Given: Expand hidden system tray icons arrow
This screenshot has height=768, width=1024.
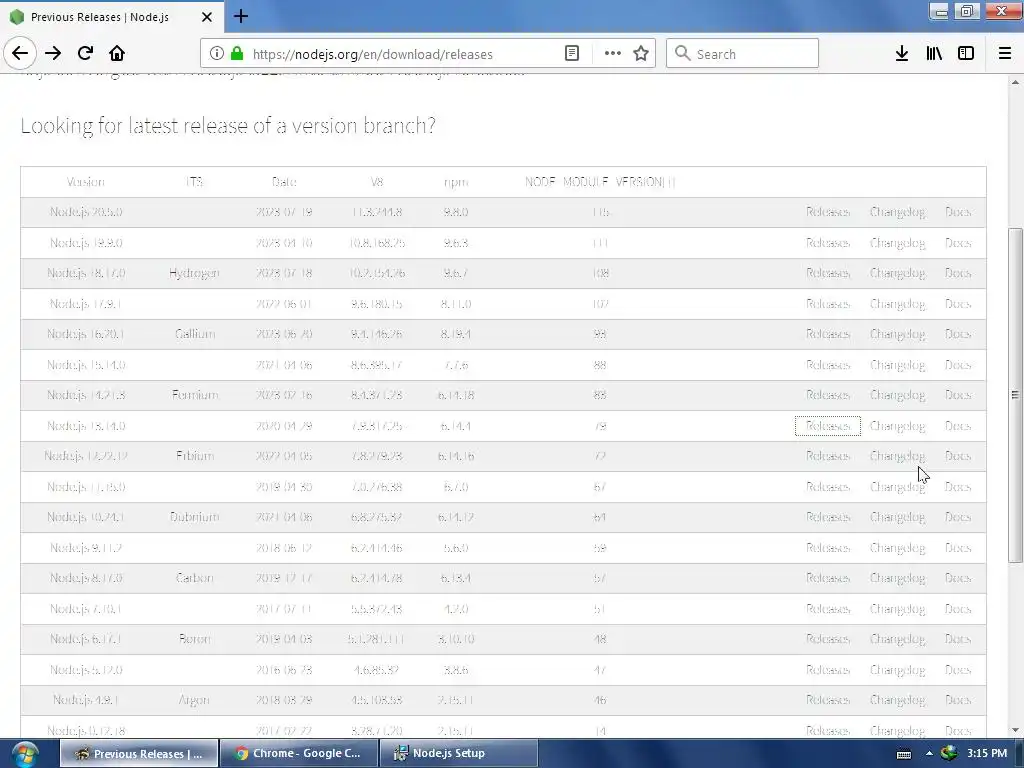Looking at the screenshot, I should coord(929,754).
